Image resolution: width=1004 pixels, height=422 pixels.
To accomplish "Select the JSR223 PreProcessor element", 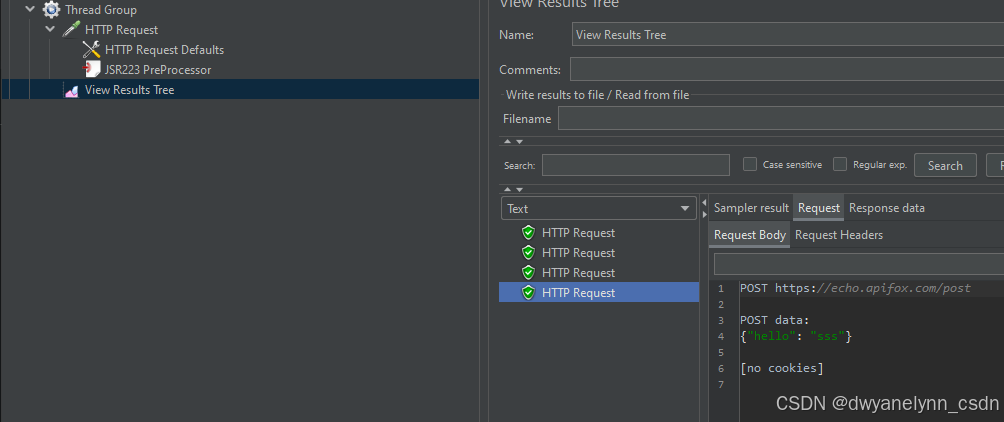I will [158, 69].
